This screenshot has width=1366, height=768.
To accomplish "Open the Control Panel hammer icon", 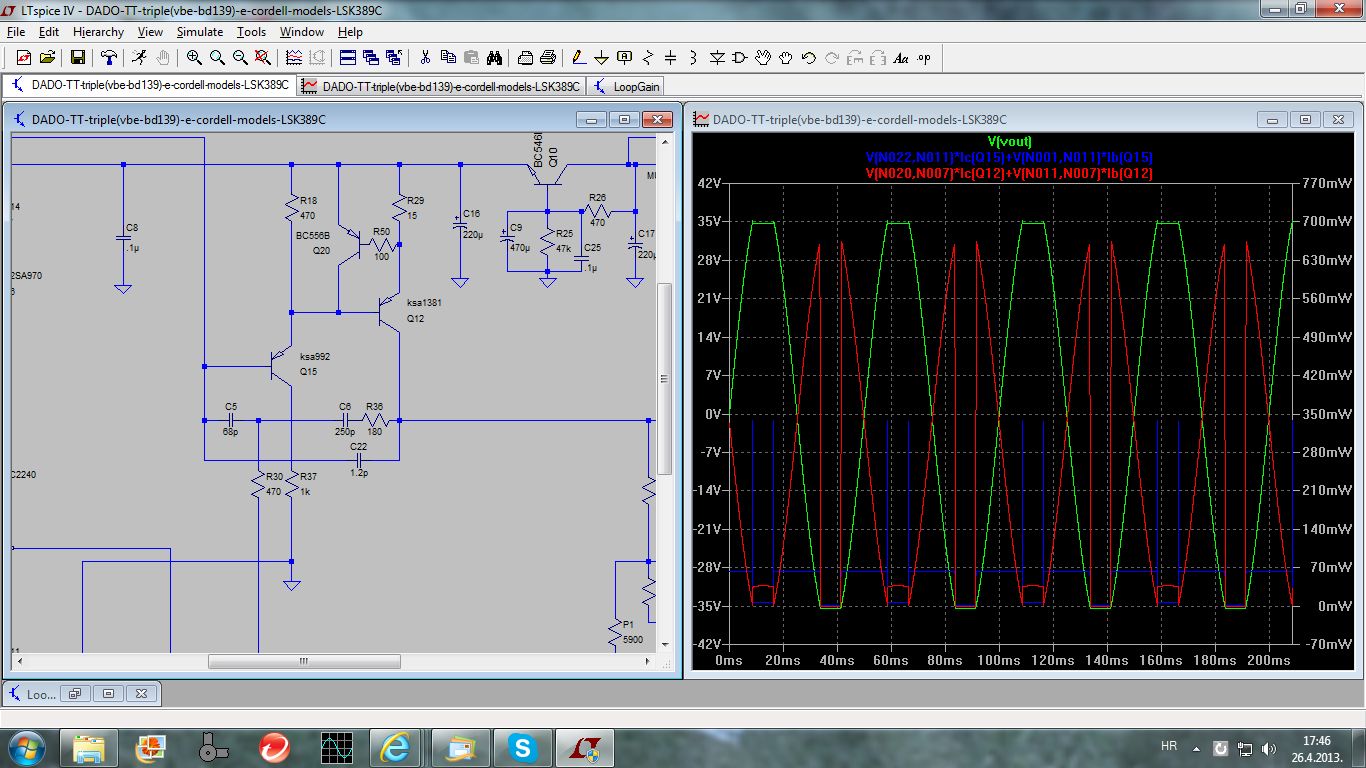I will (108, 57).
